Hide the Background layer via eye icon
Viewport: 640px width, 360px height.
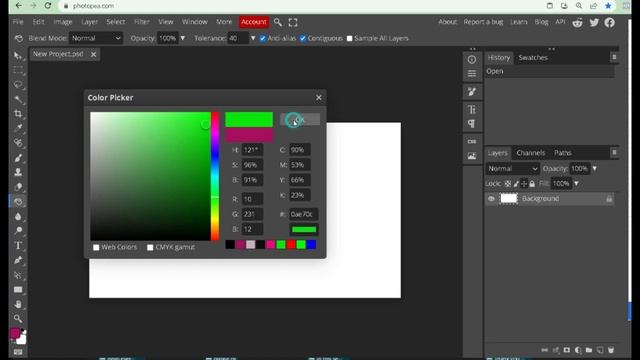point(491,199)
